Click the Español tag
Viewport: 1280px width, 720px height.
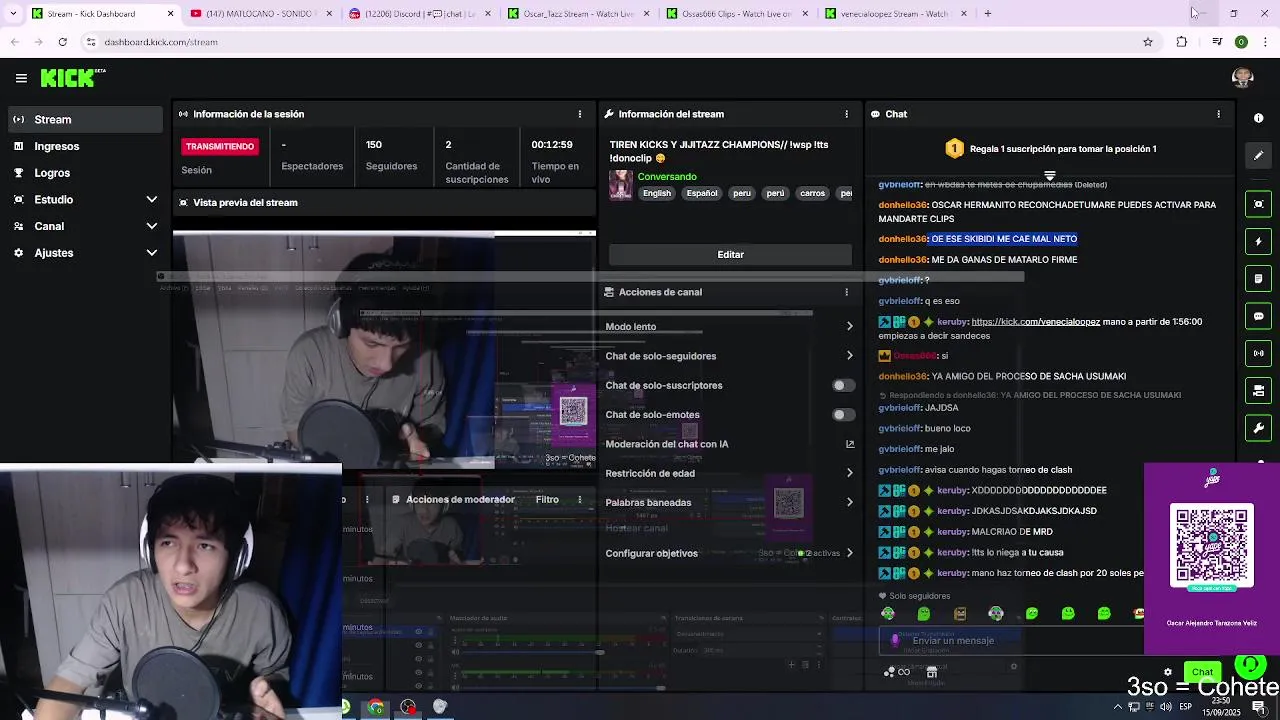pos(702,193)
